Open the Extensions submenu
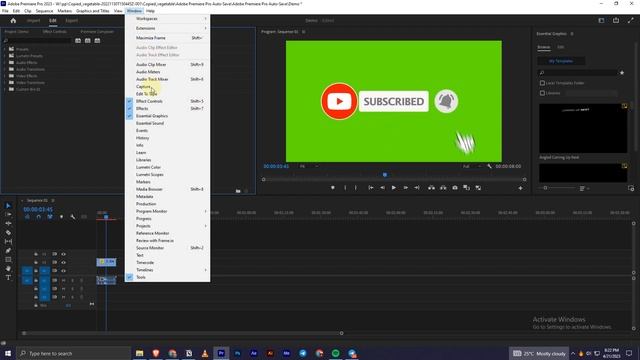 pos(168,28)
